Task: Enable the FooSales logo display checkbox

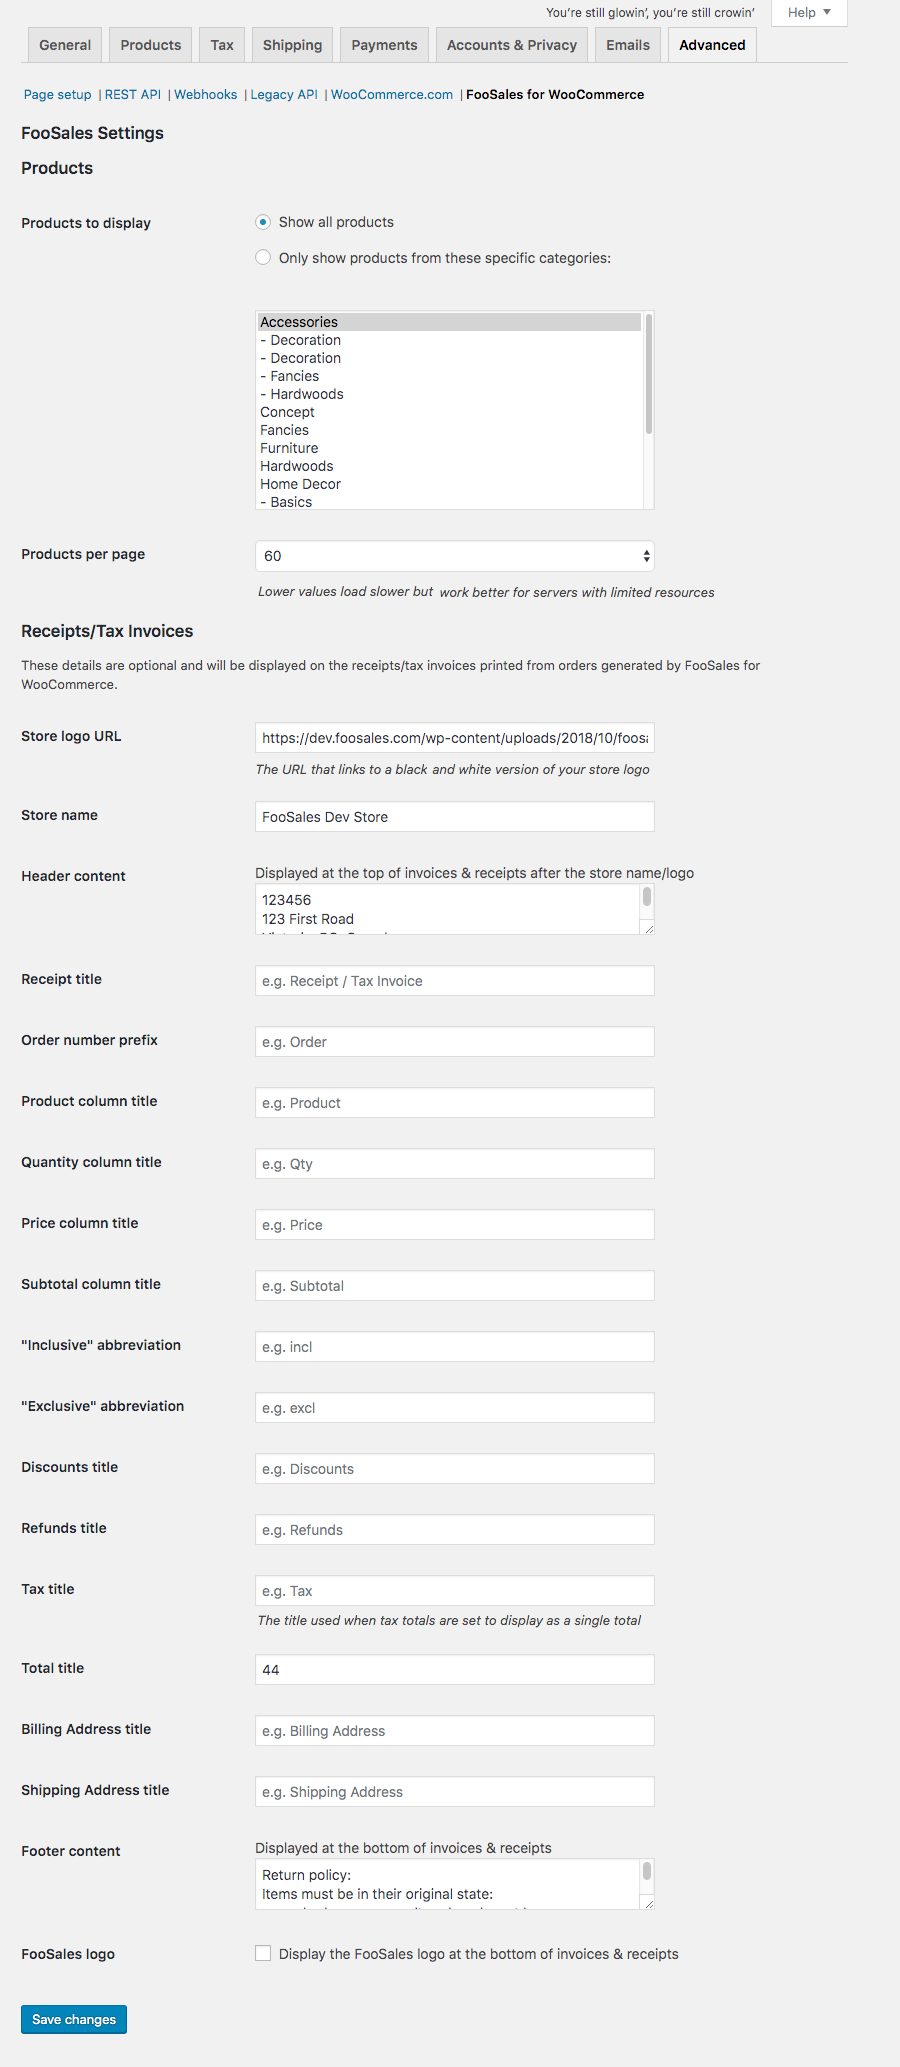Action: (263, 1954)
